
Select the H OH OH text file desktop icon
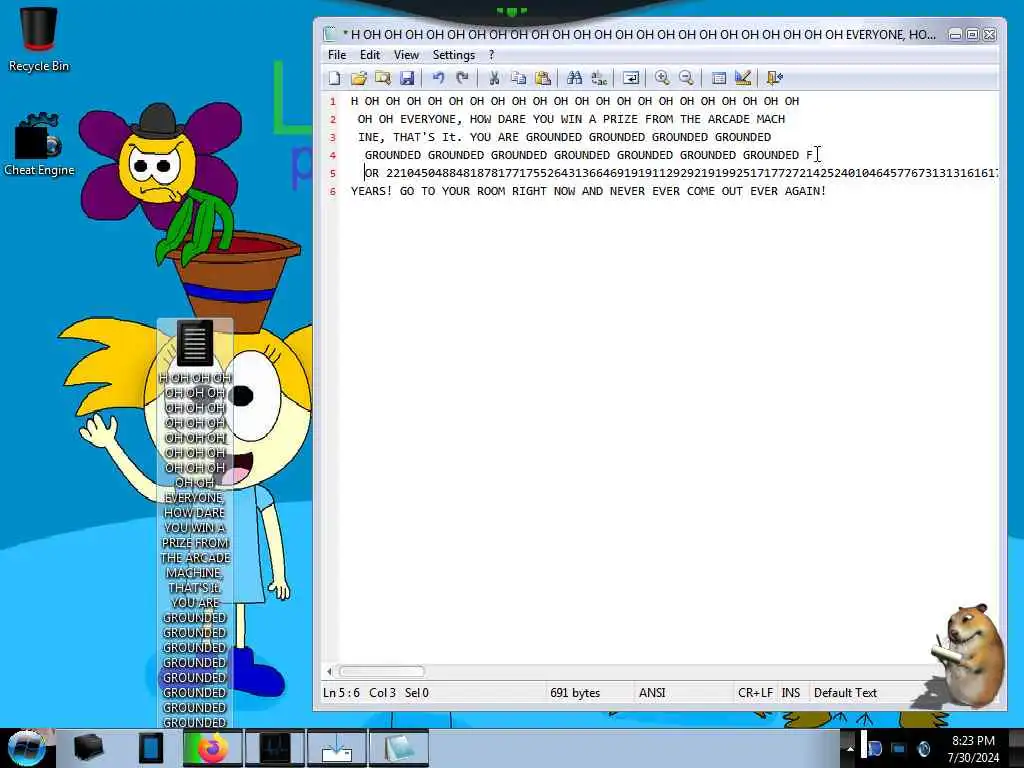tap(195, 522)
